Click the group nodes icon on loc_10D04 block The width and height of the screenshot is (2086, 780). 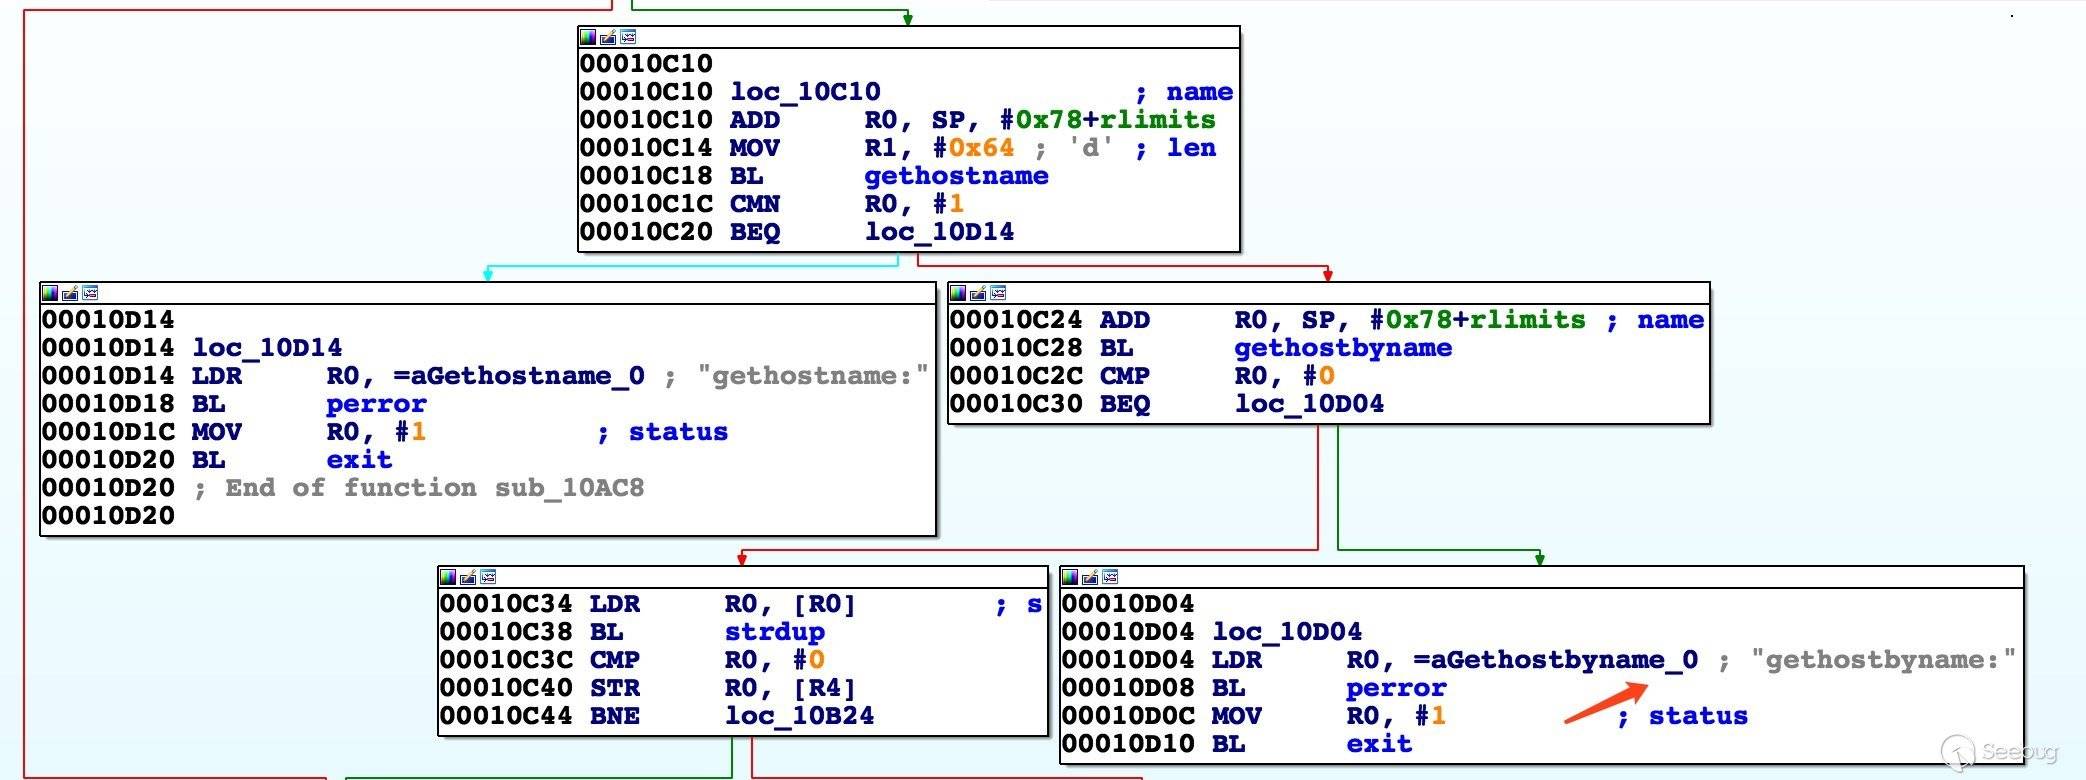(1110, 577)
